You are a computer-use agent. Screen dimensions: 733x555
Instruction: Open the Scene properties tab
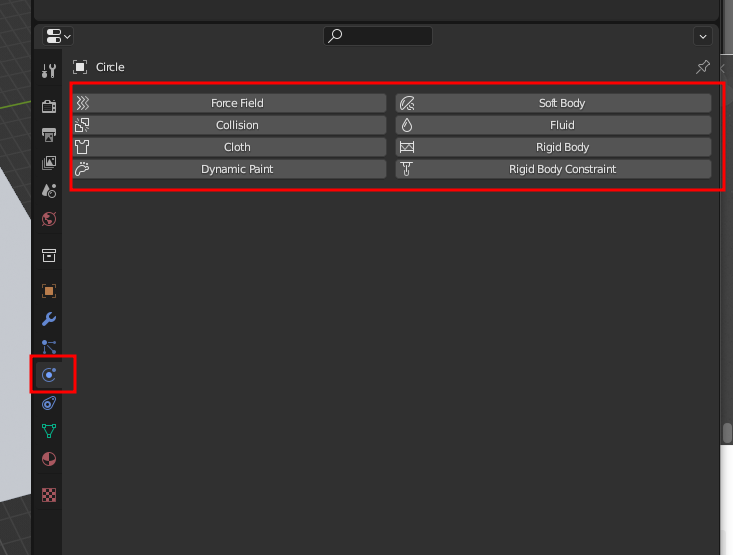[49, 191]
